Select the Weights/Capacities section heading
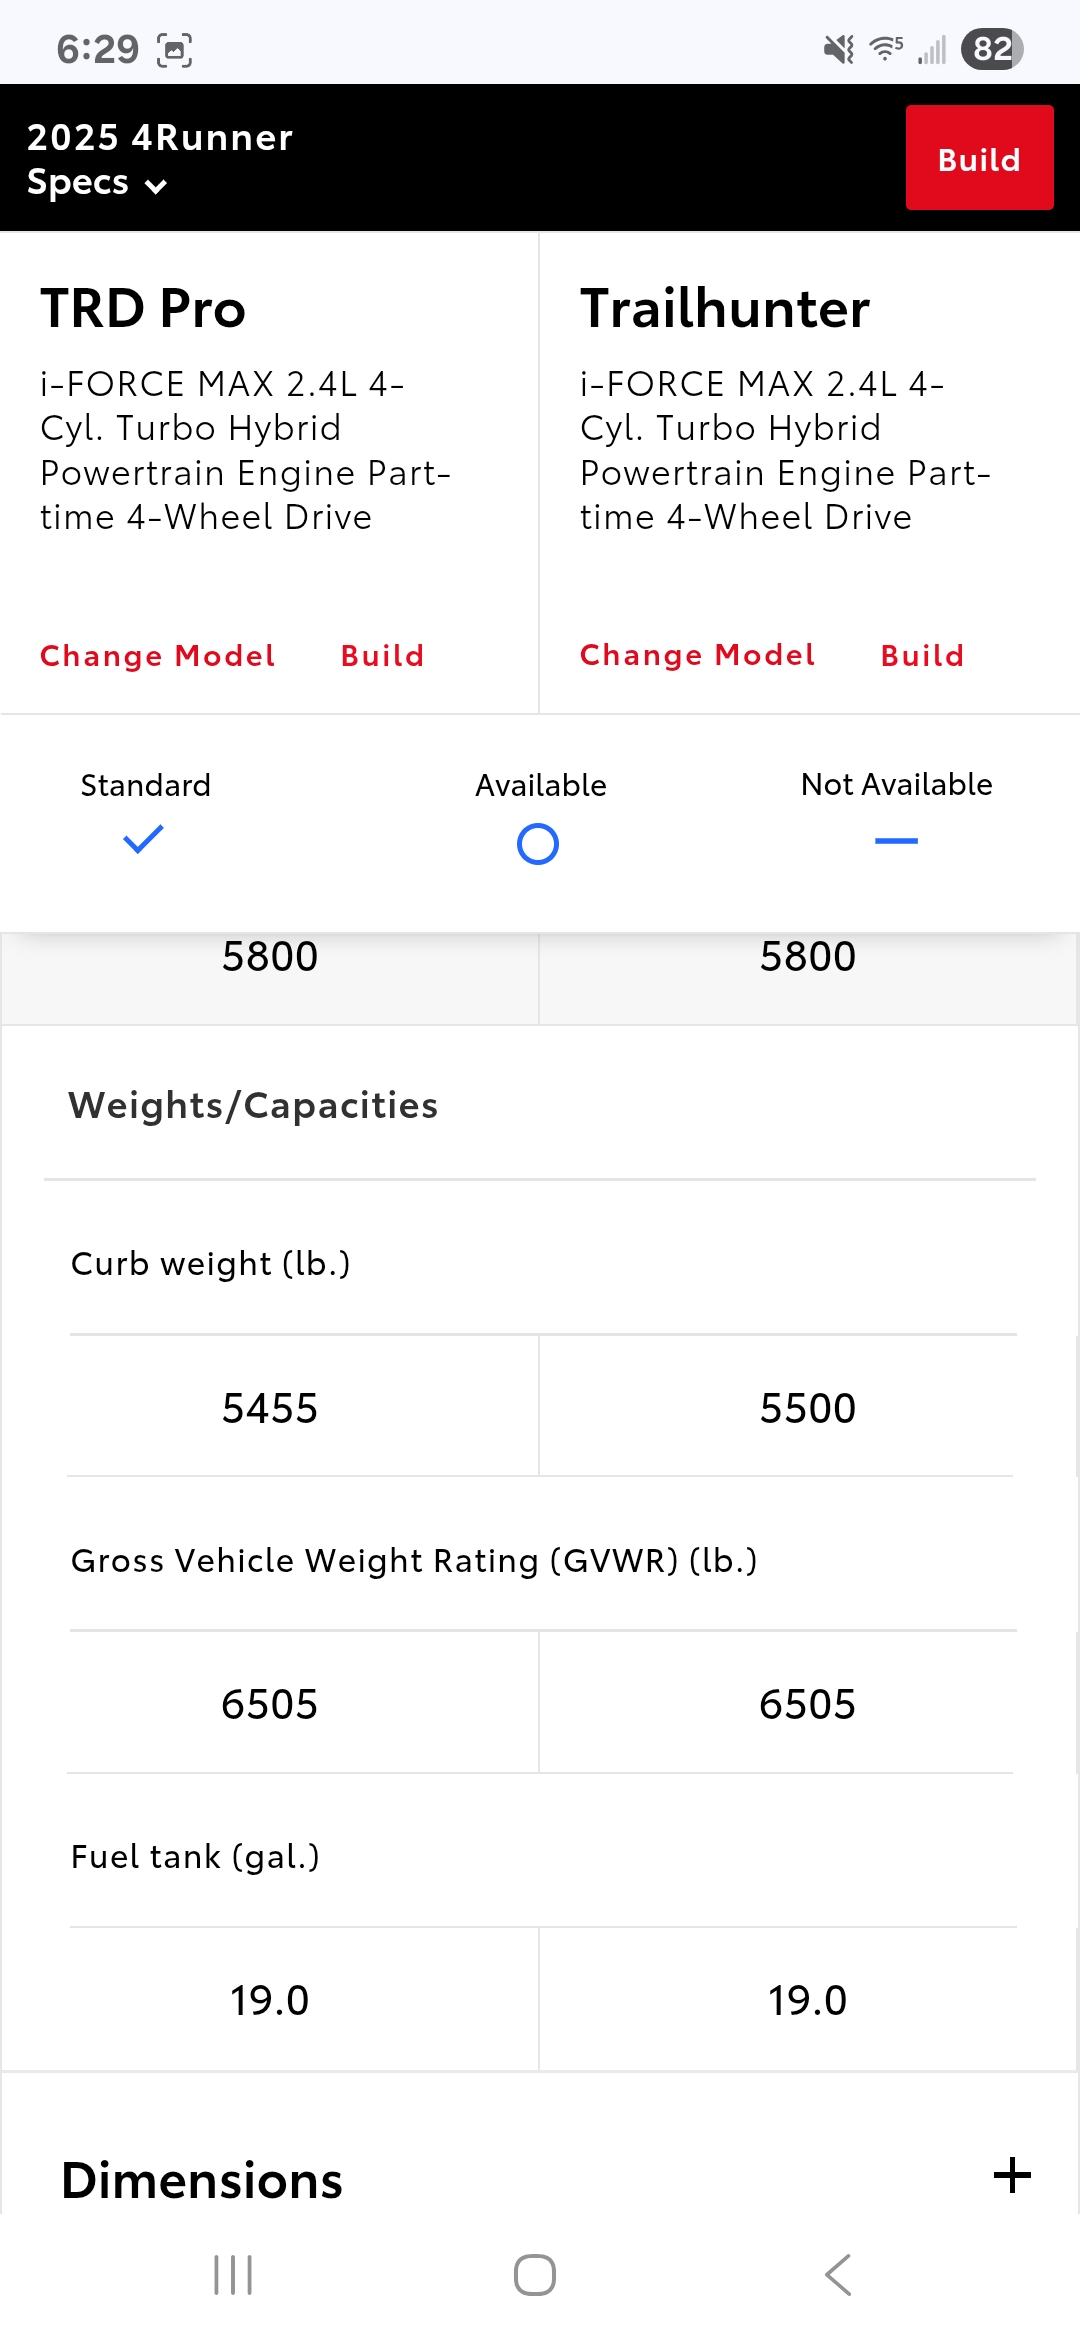This screenshot has height=2340, width=1080. click(253, 1105)
